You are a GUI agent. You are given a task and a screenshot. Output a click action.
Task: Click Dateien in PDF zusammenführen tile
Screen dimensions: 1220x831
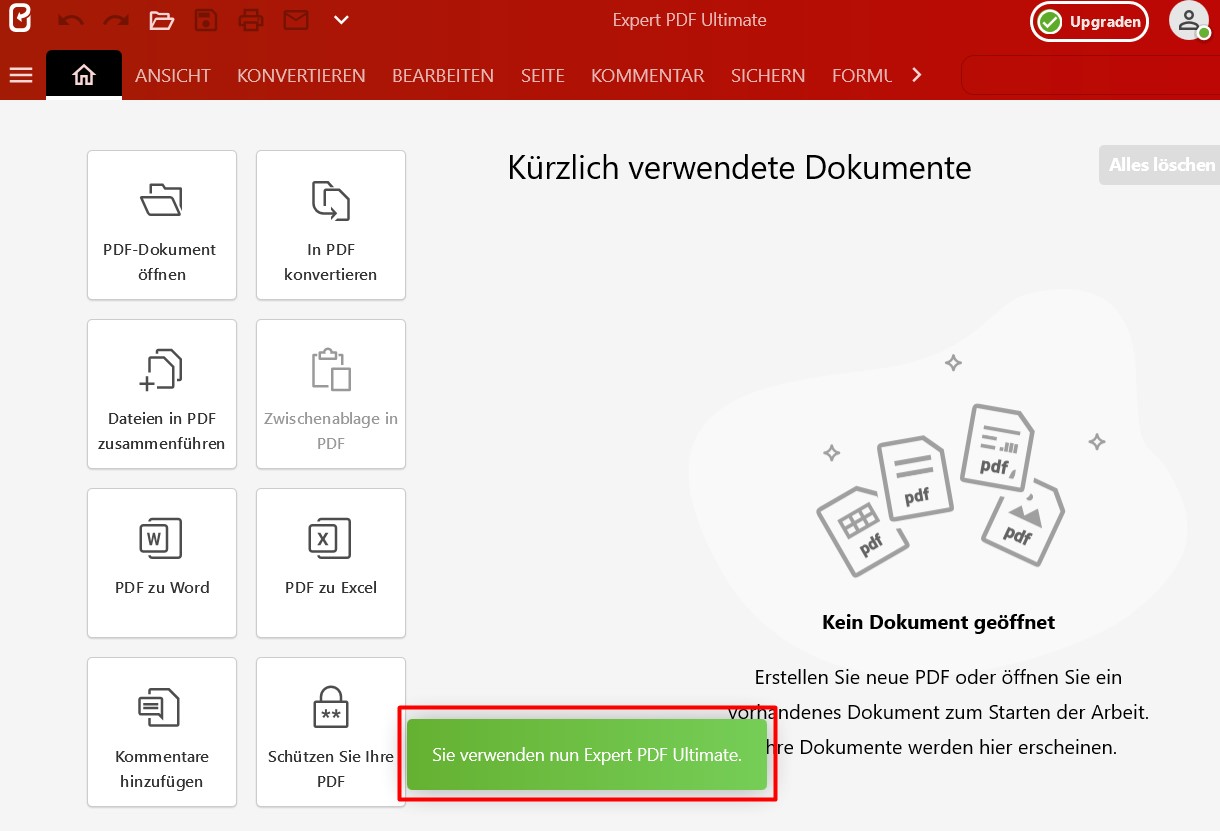coord(162,394)
